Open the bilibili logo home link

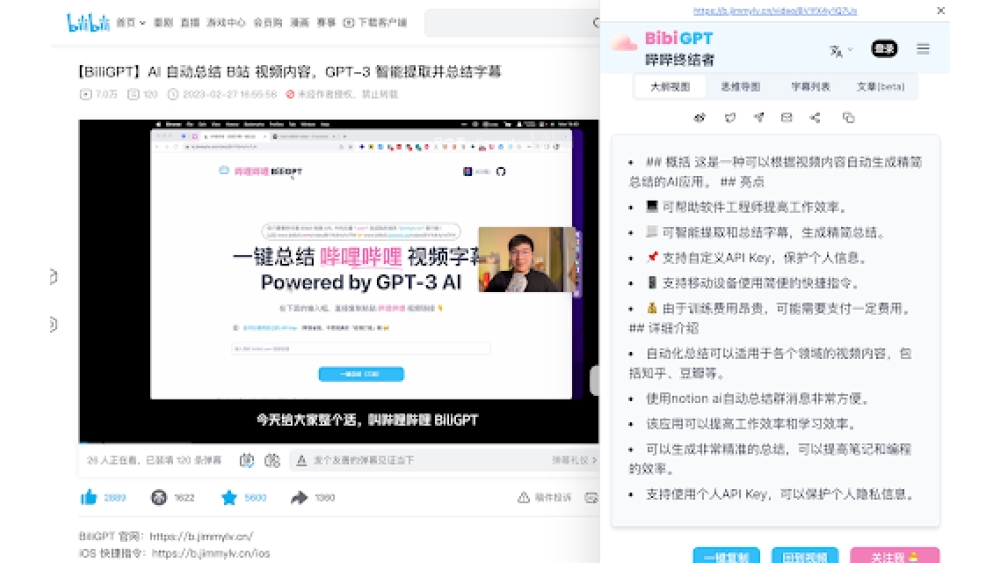click(88, 23)
